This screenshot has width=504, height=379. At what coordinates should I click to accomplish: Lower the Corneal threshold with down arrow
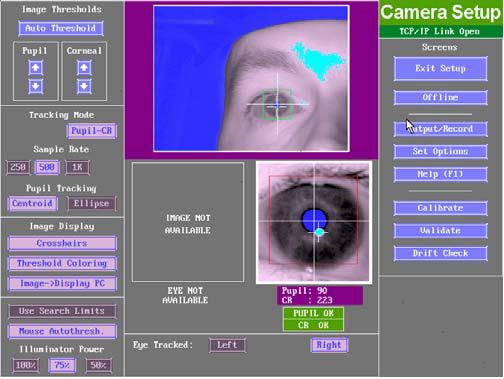click(x=84, y=86)
